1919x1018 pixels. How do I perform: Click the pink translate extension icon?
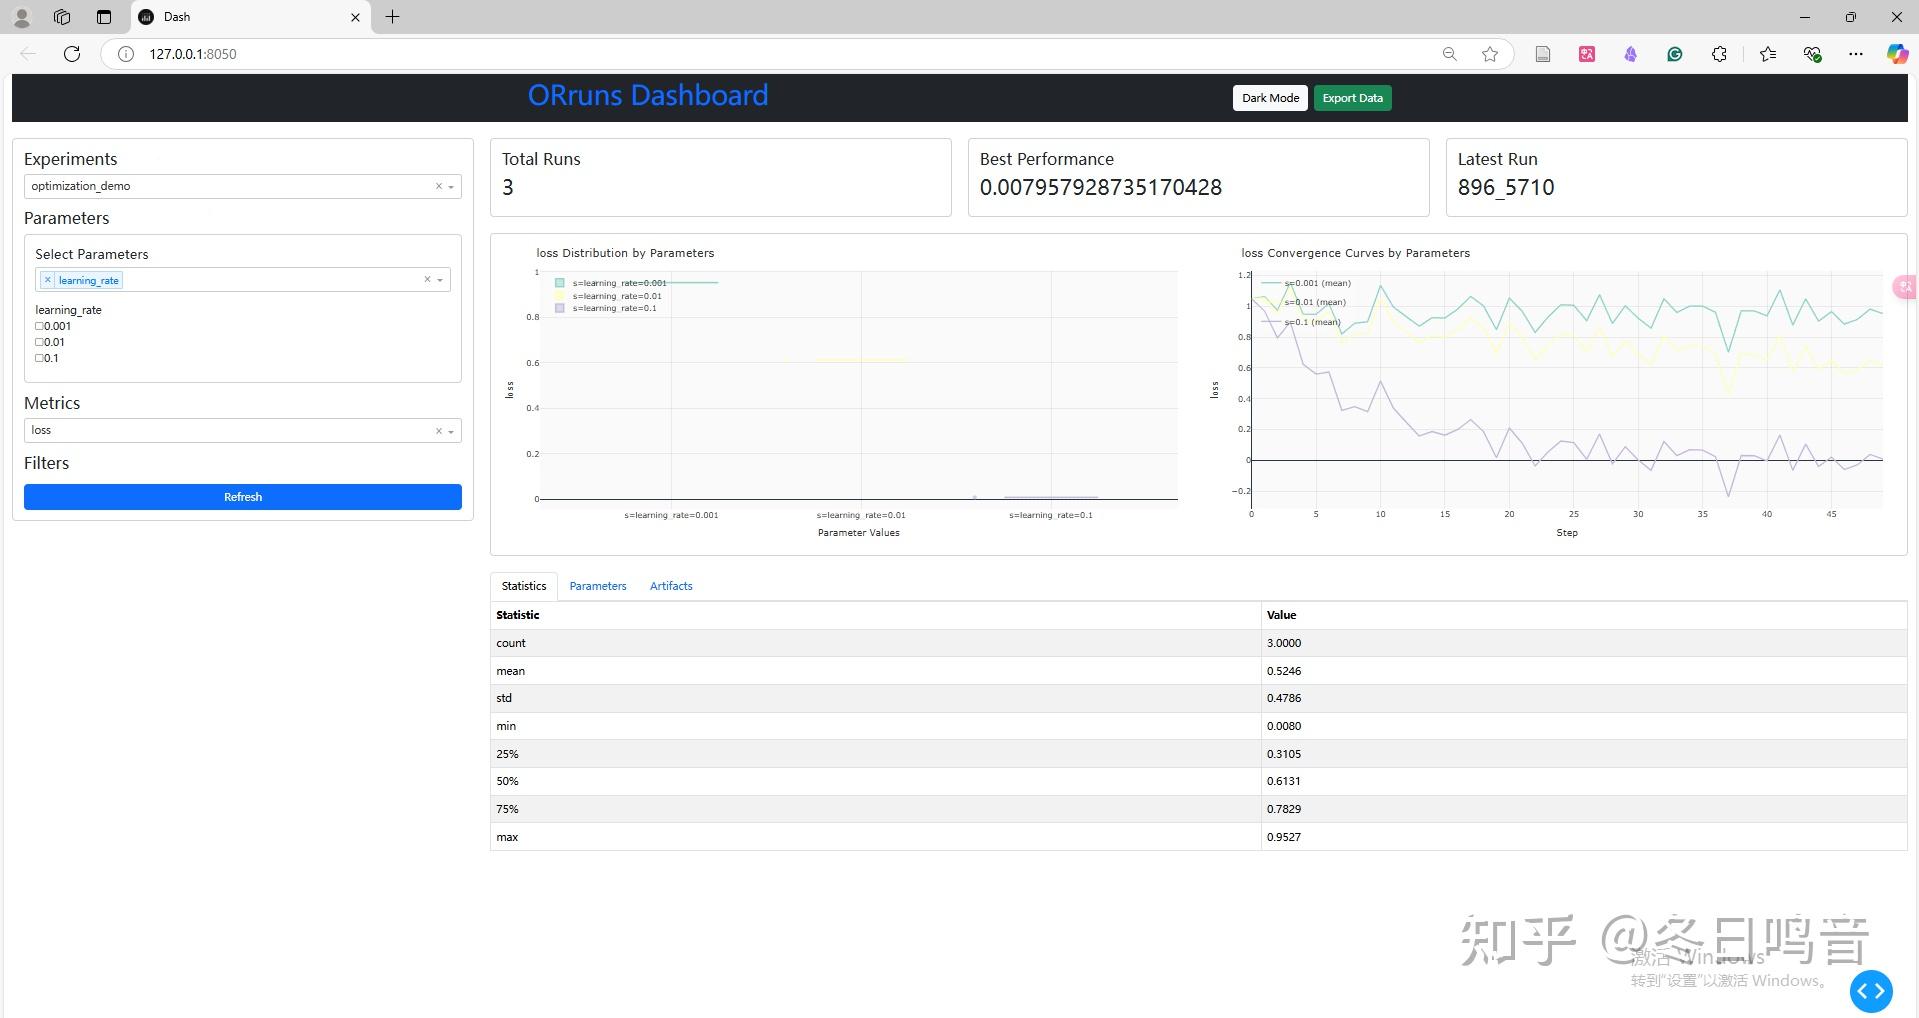(x=1587, y=54)
